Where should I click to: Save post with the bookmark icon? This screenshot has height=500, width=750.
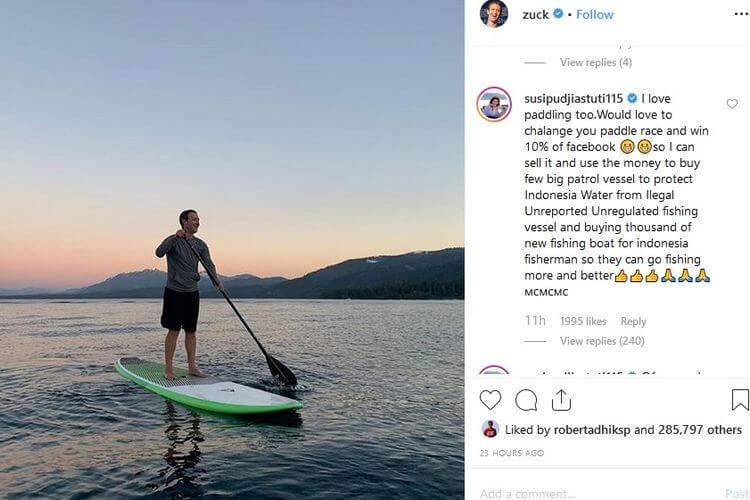tap(739, 400)
